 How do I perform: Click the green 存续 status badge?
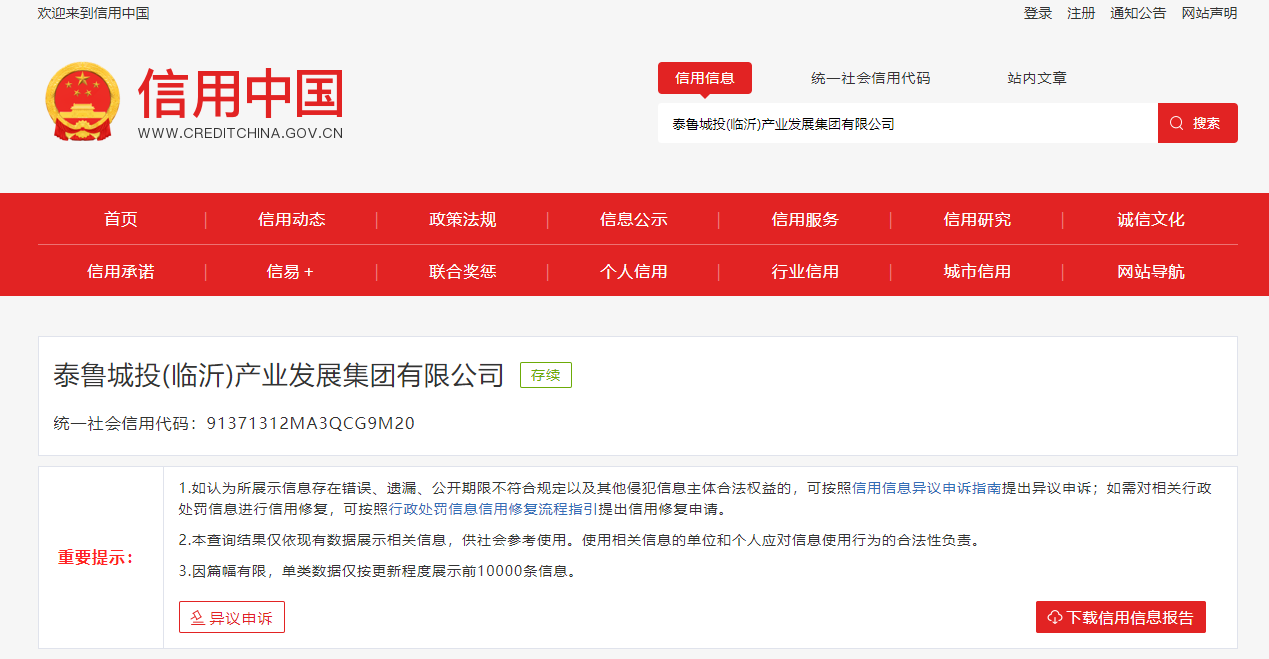point(545,375)
